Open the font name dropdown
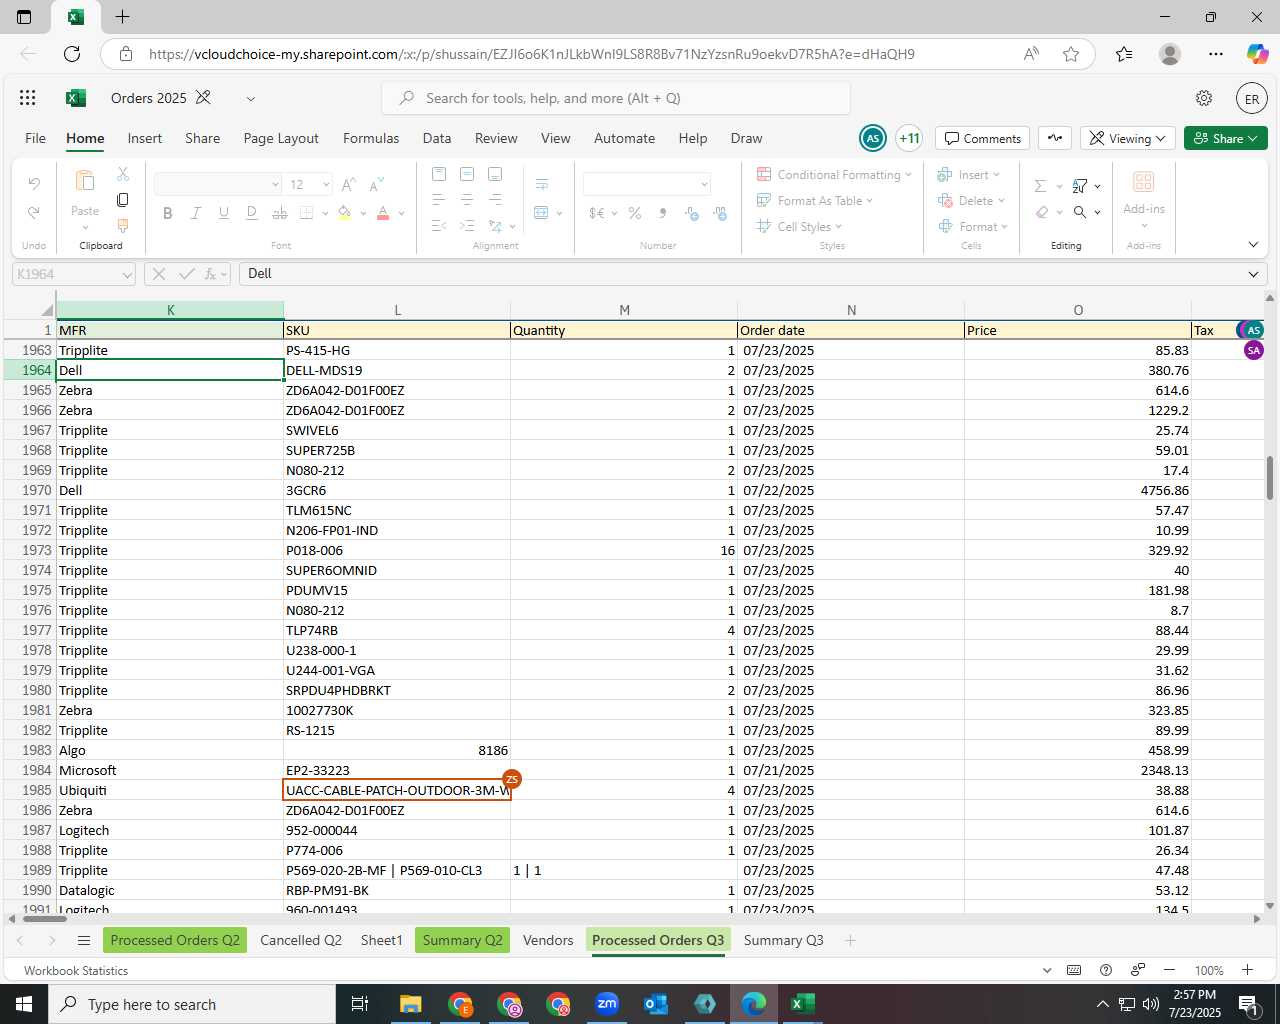 [x=275, y=185]
